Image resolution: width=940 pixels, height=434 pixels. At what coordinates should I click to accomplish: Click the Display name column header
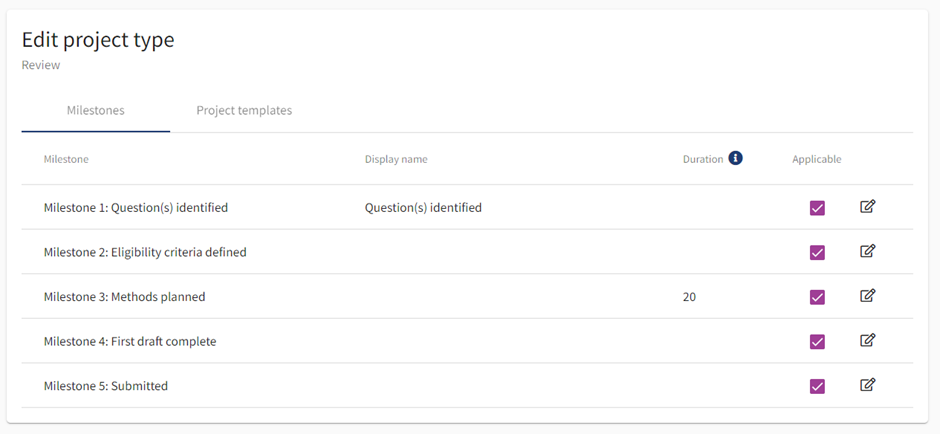pos(396,159)
